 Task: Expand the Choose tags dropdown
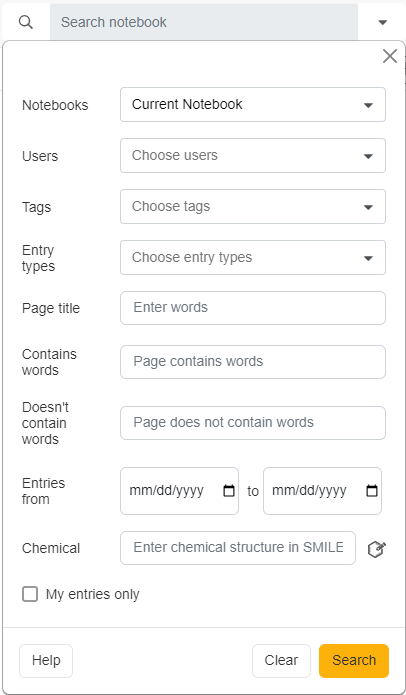pyautogui.click(x=253, y=207)
